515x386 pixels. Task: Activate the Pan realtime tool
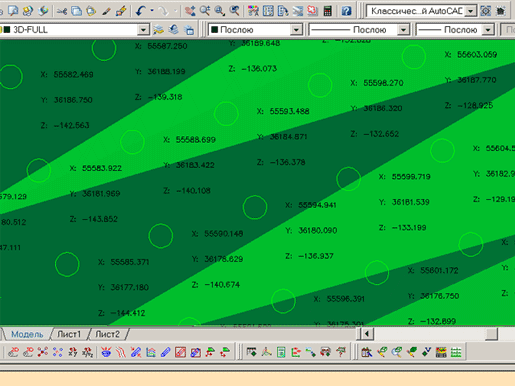[x=190, y=11]
